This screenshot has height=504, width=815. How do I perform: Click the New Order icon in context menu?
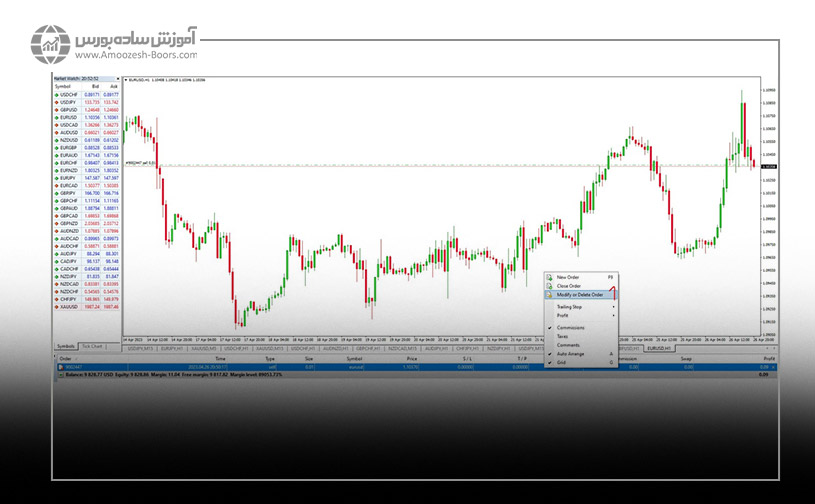point(548,276)
